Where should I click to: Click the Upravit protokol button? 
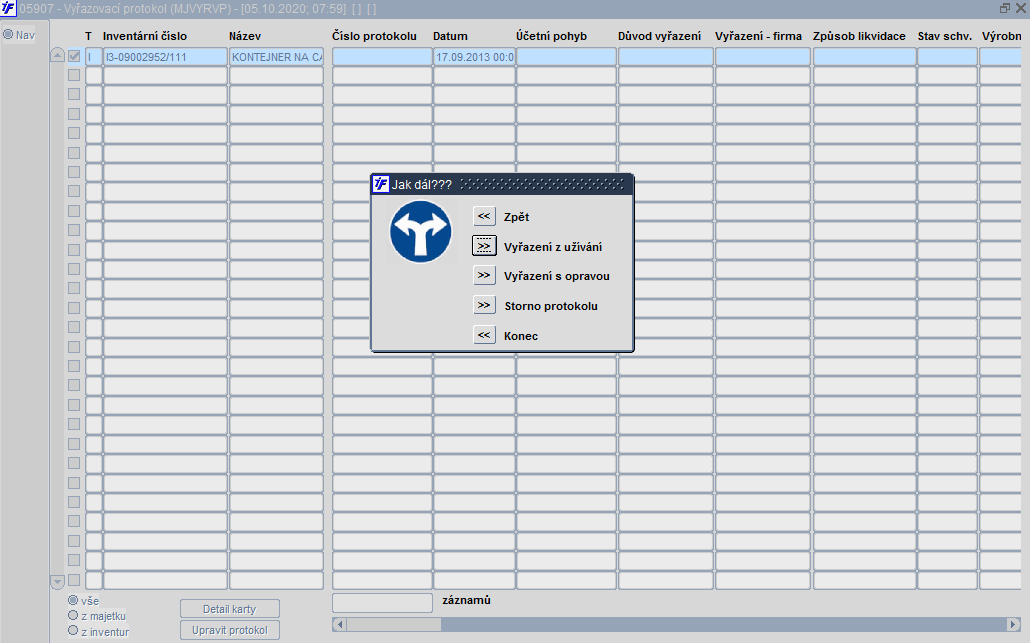[230, 630]
